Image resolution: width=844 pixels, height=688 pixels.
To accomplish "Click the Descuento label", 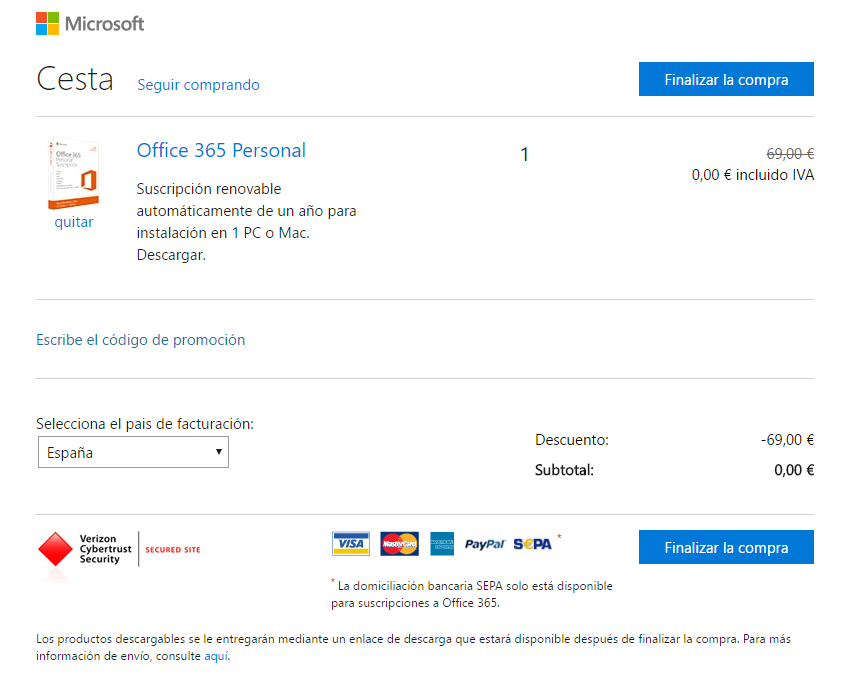I will pos(572,440).
